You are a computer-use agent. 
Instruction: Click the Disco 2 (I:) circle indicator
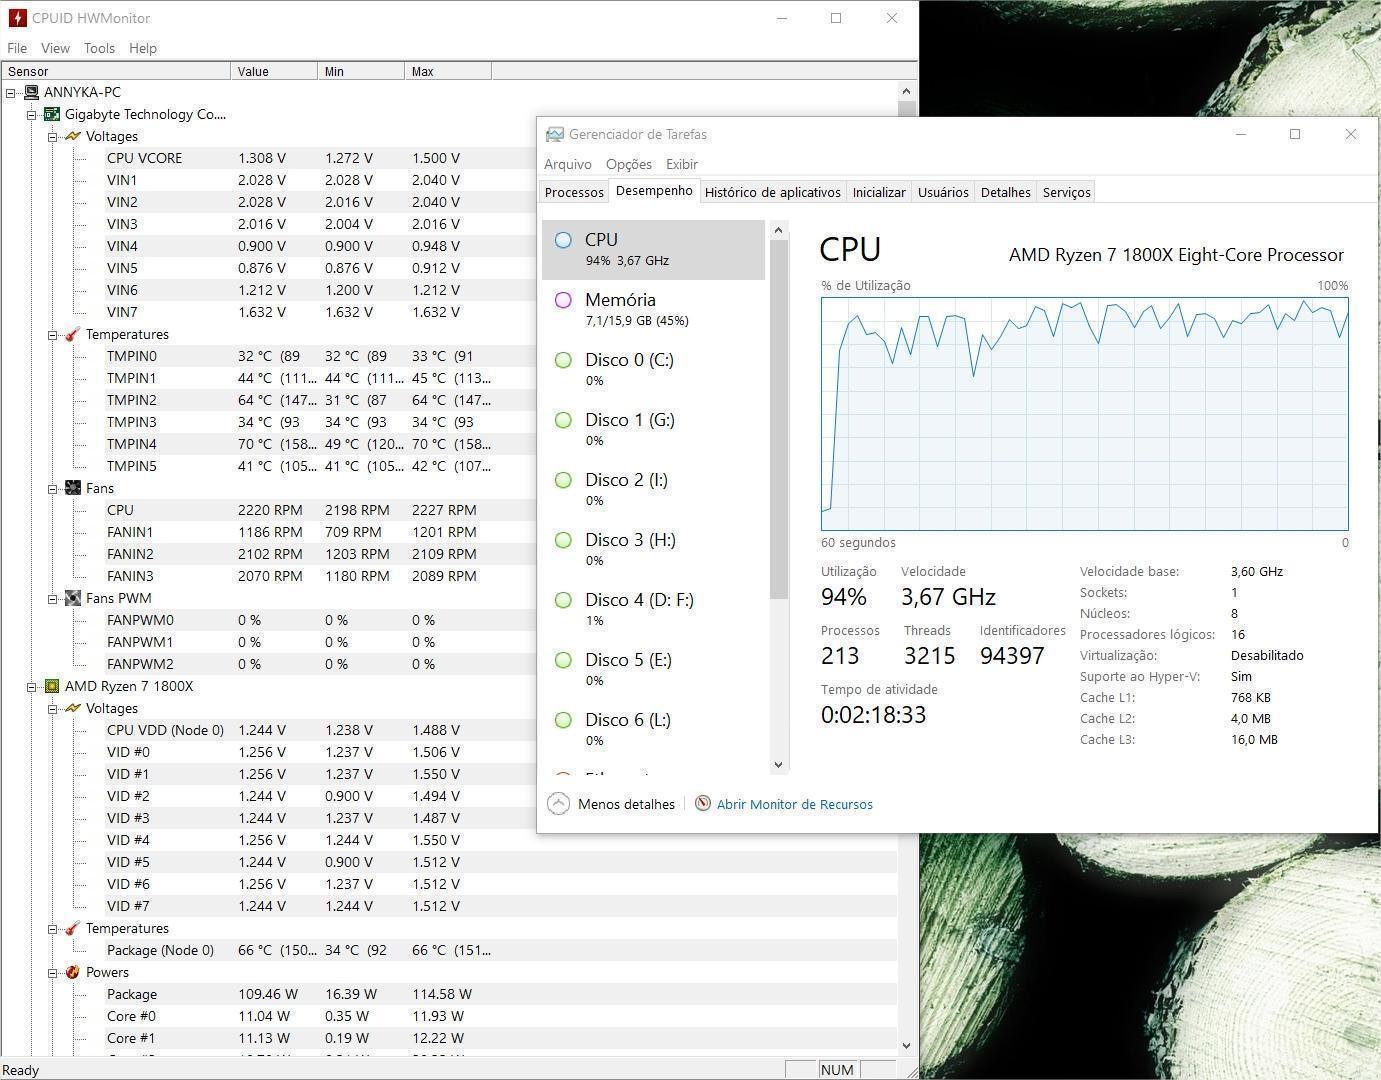563,480
